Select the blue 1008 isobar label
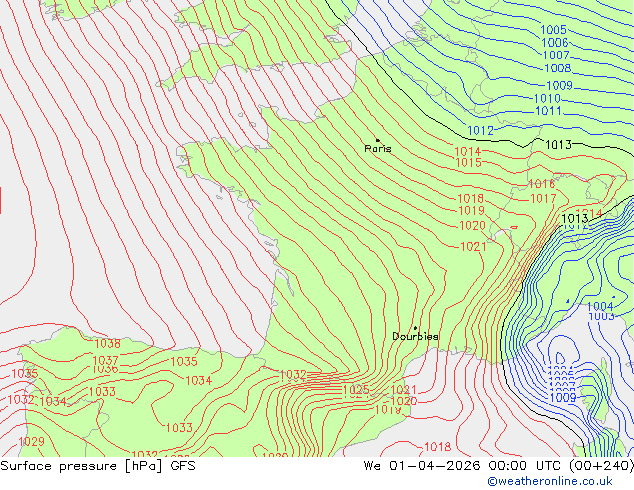 click(558, 68)
